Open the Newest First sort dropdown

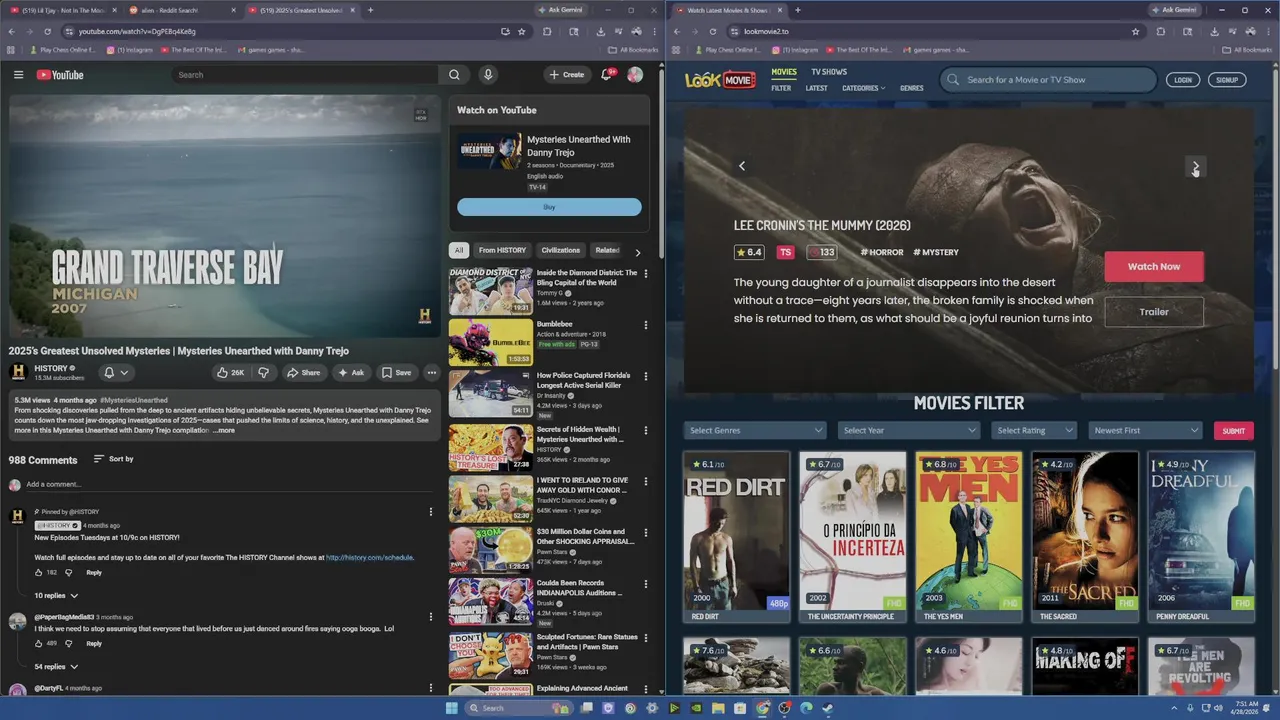tap(1145, 431)
